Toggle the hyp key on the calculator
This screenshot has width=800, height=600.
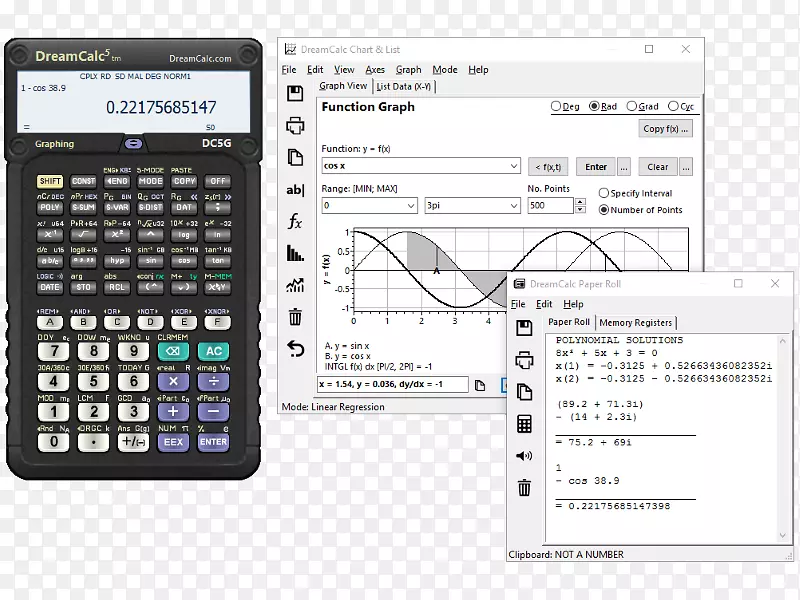(117, 261)
